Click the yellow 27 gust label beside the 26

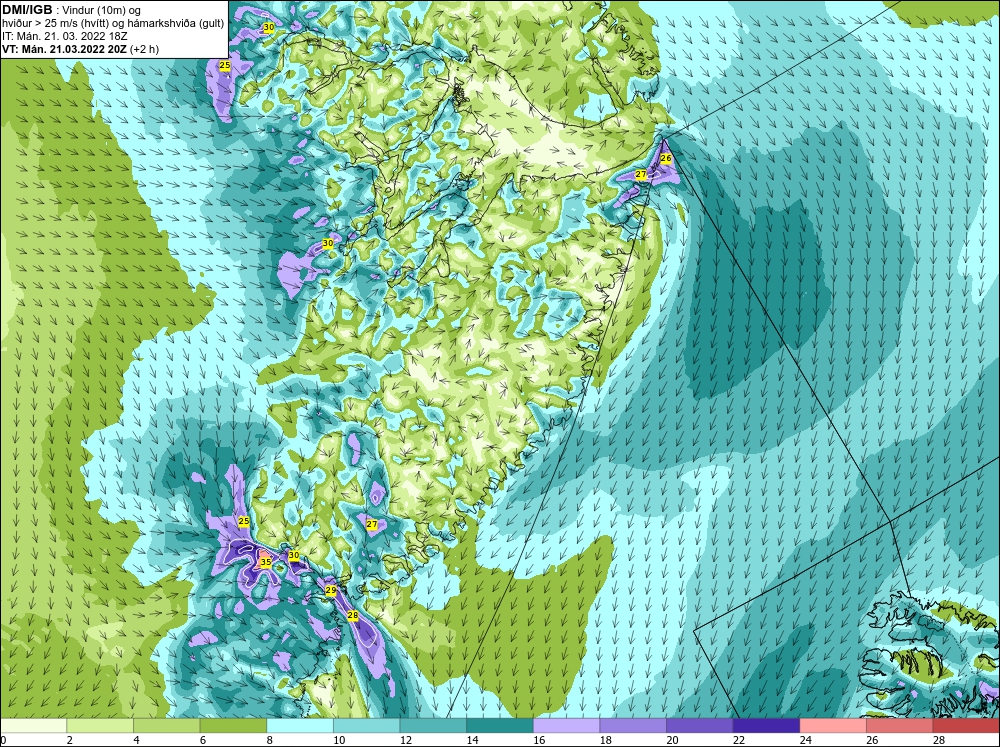[x=641, y=174]
